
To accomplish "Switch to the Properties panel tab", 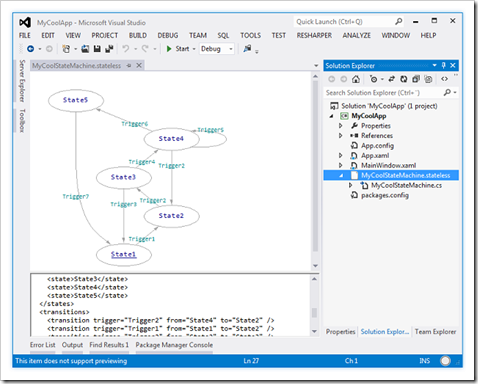I will [340, 332].
